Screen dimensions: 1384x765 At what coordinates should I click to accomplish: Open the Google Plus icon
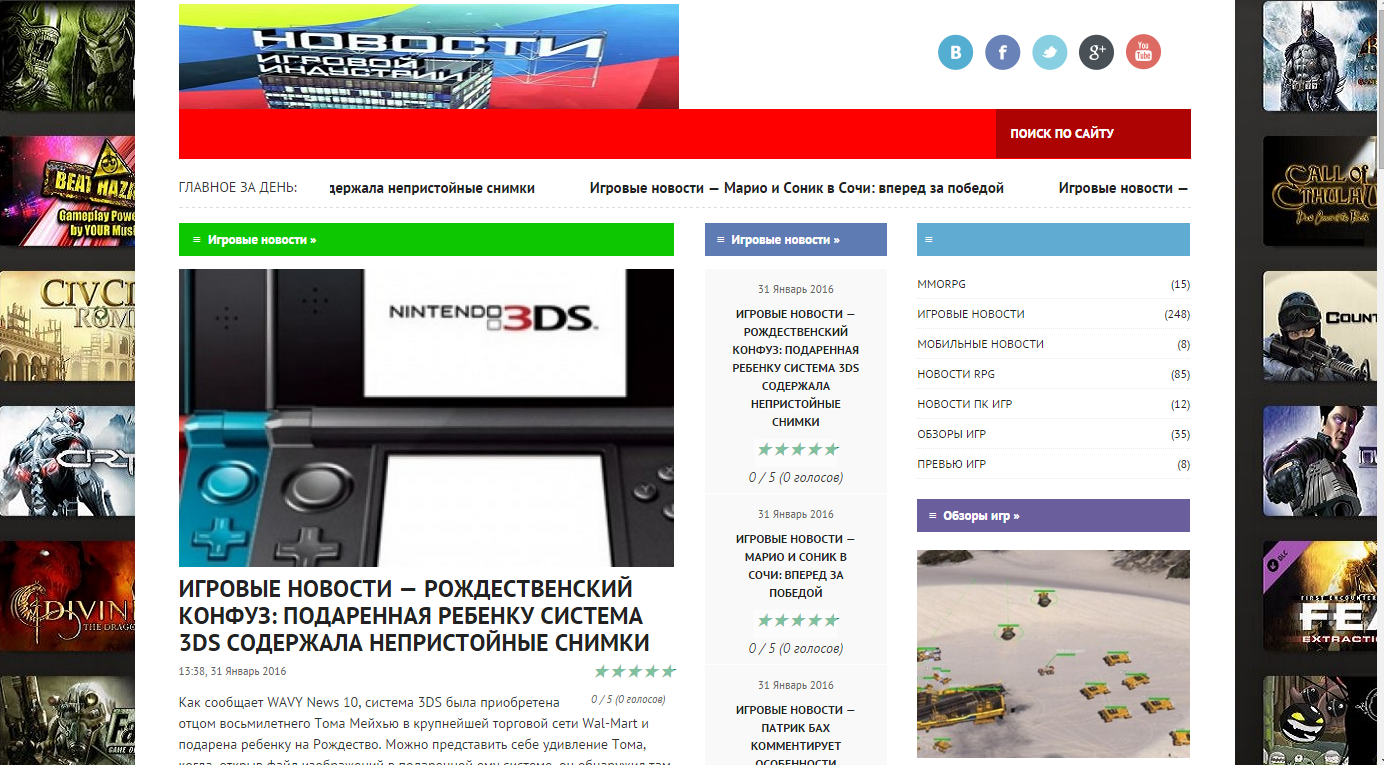point(1096,52)
